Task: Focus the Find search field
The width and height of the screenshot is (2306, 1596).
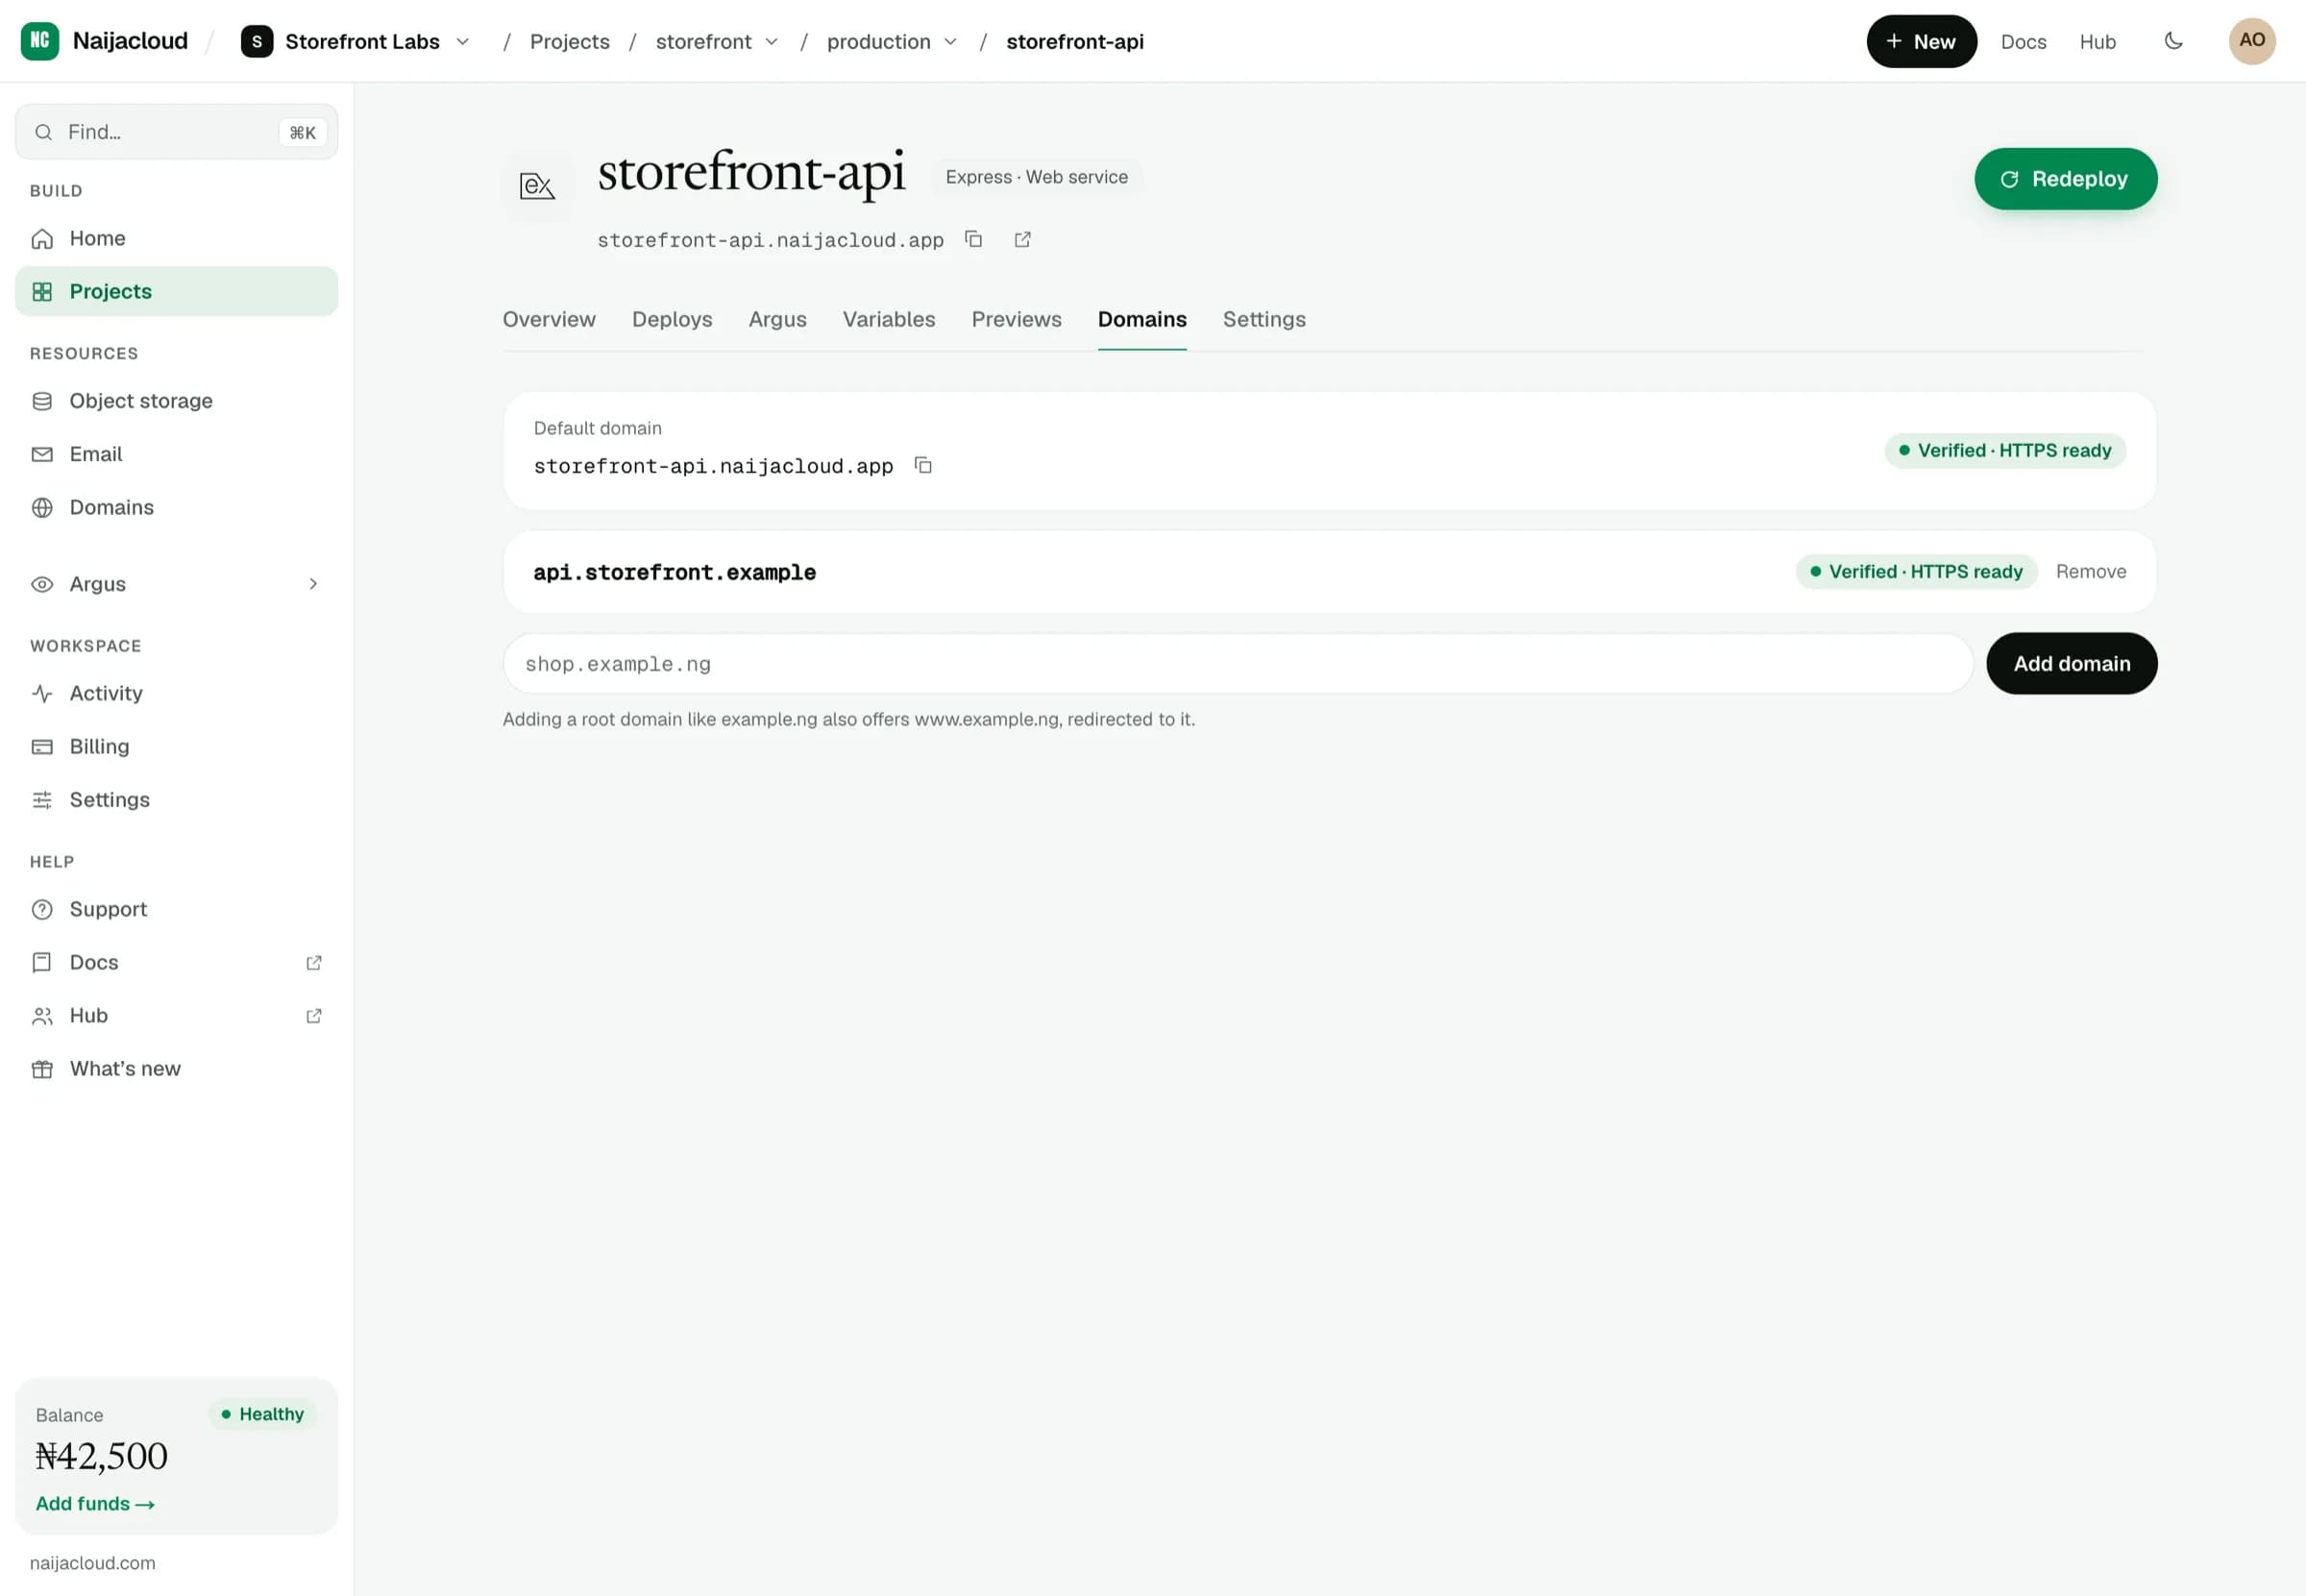Action: point(177,132)
